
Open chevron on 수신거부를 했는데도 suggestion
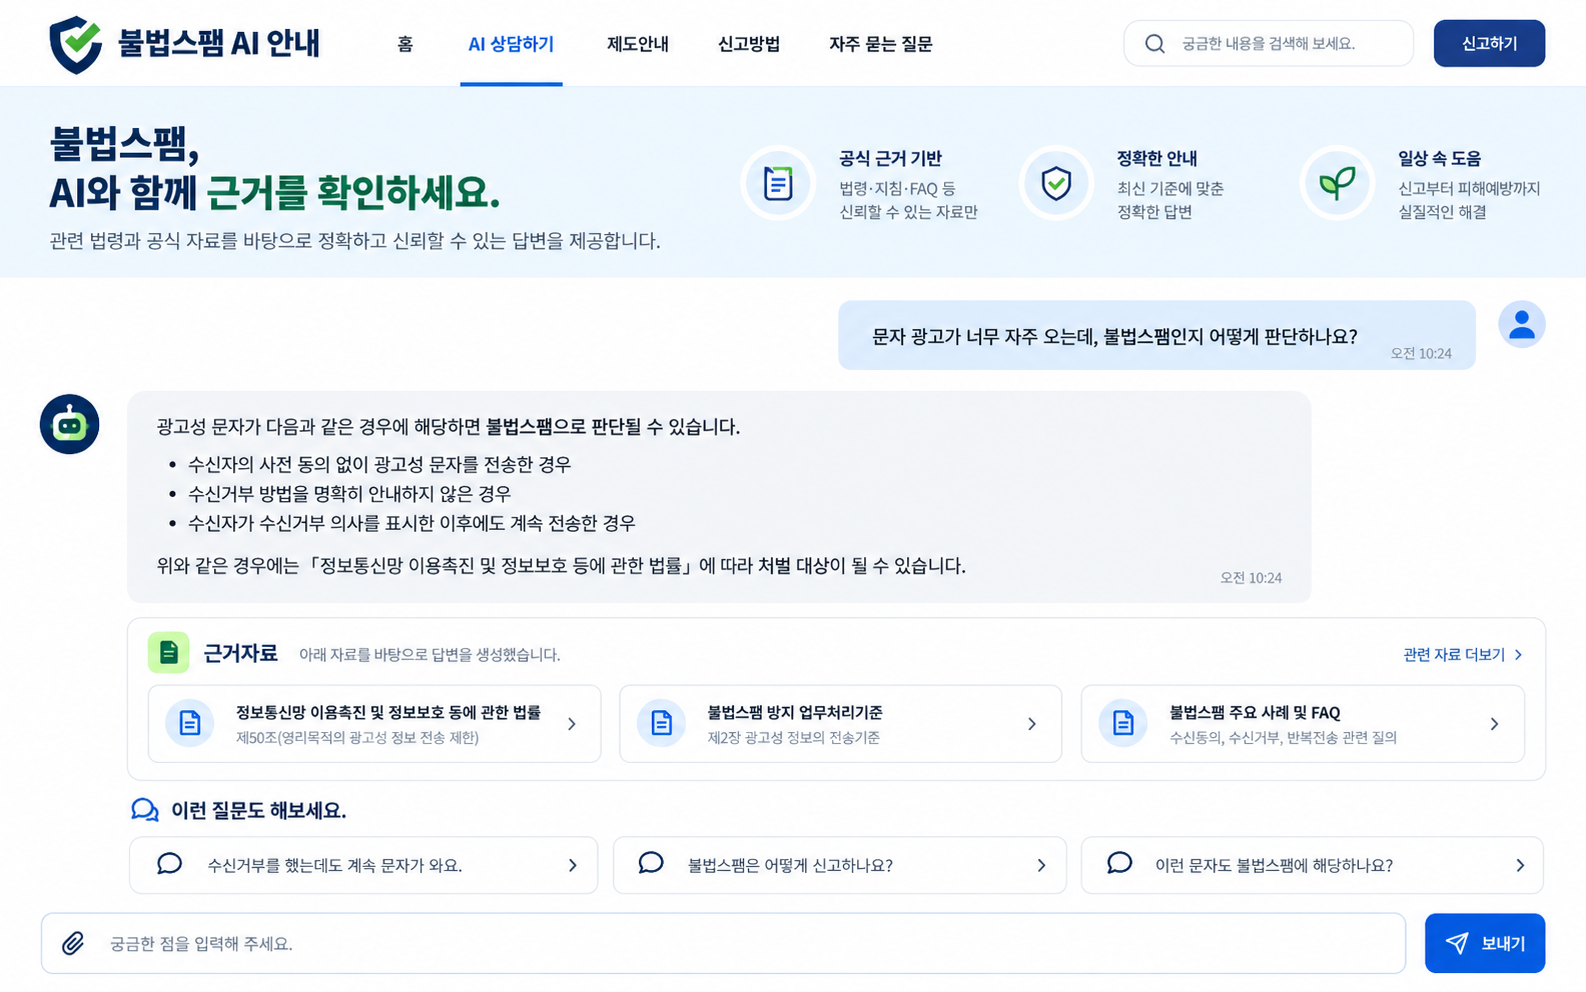(x=573, y=866)
